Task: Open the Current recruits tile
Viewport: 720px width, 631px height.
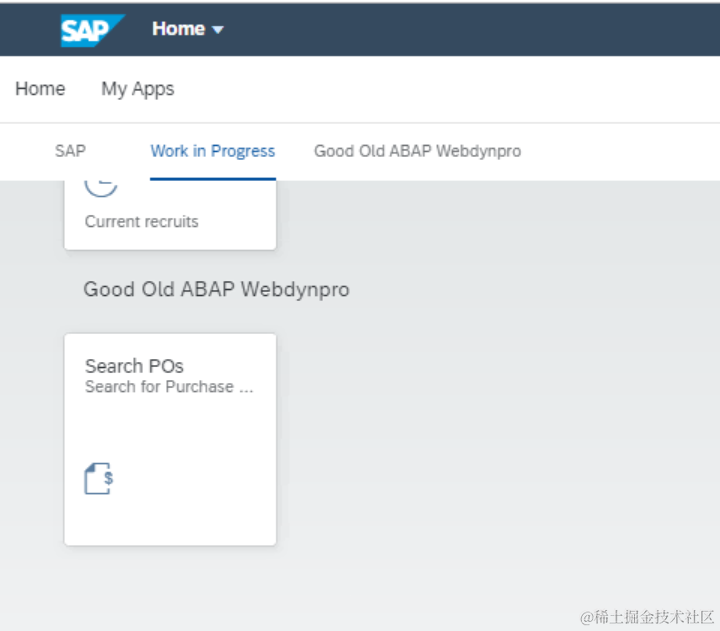Action: point(170,215)
